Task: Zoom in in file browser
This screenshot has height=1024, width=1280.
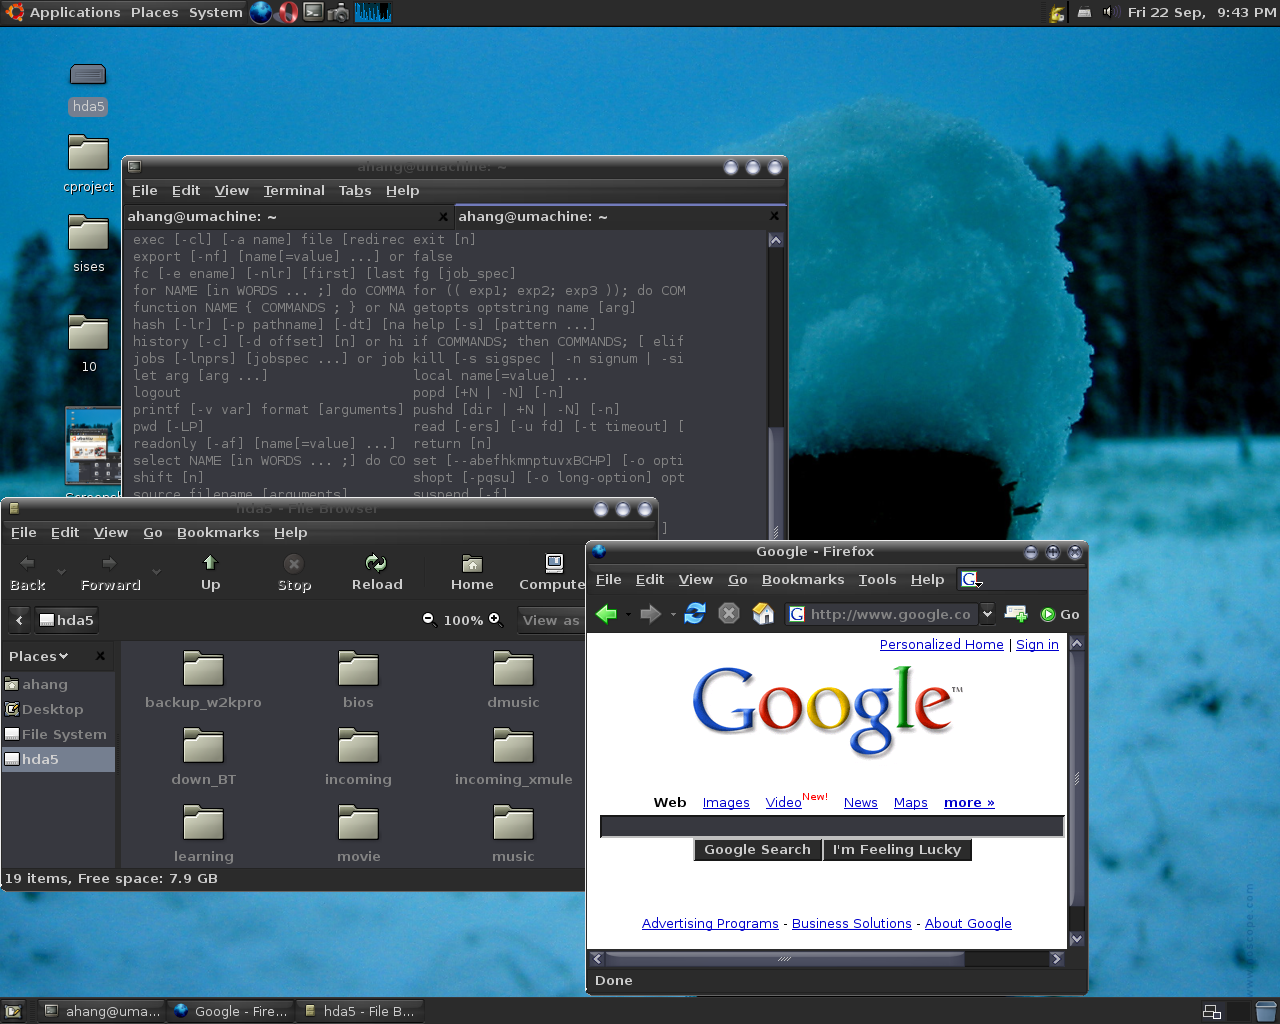Action: pyautogui.click(x=494, y=619)
